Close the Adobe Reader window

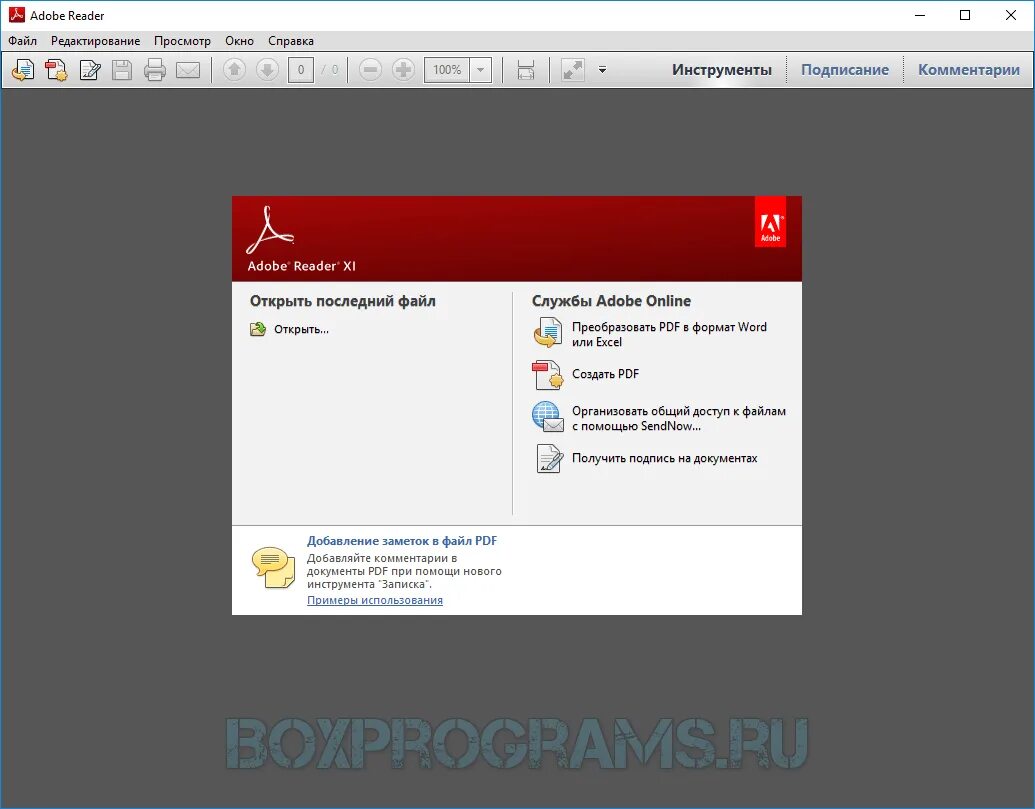click(x=1011, y=15)
